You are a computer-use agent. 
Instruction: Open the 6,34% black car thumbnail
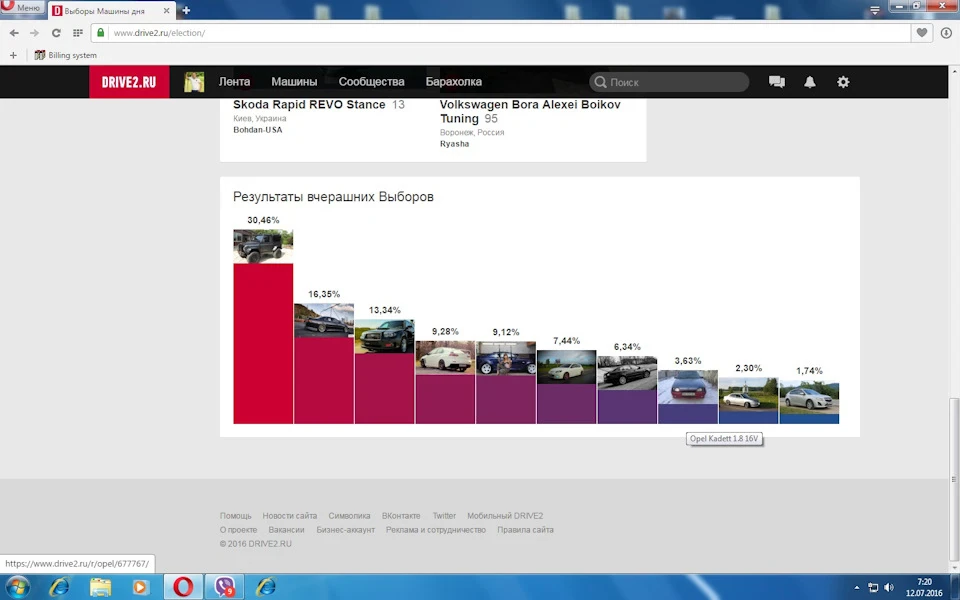(627, 373)
